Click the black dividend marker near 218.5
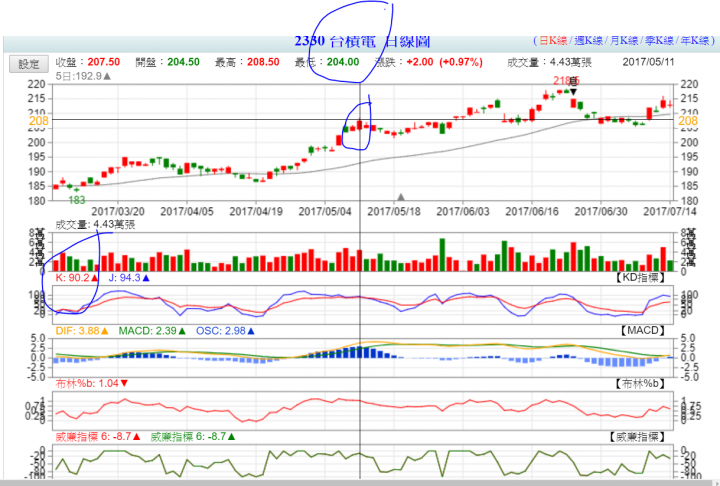720x486 pixels. click(573, 91)
